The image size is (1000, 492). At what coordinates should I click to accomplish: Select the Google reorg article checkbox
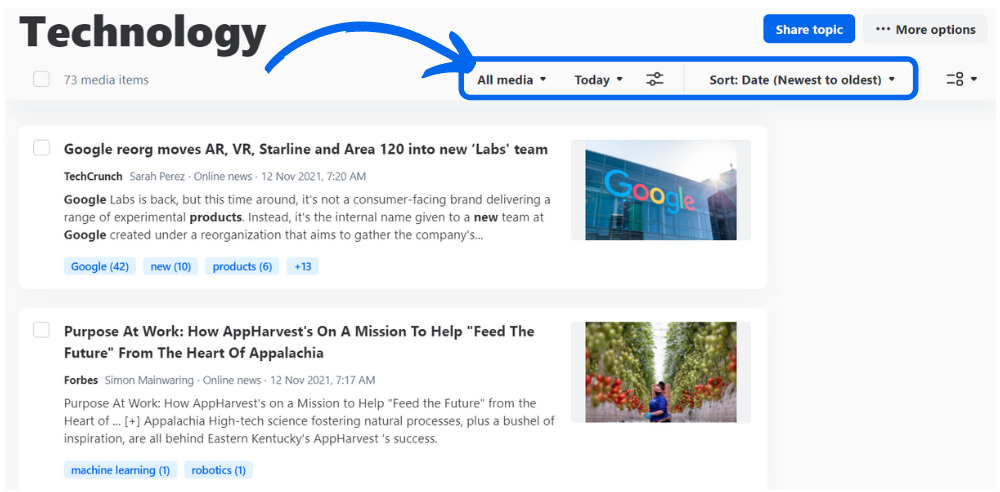tap(41, 148)
